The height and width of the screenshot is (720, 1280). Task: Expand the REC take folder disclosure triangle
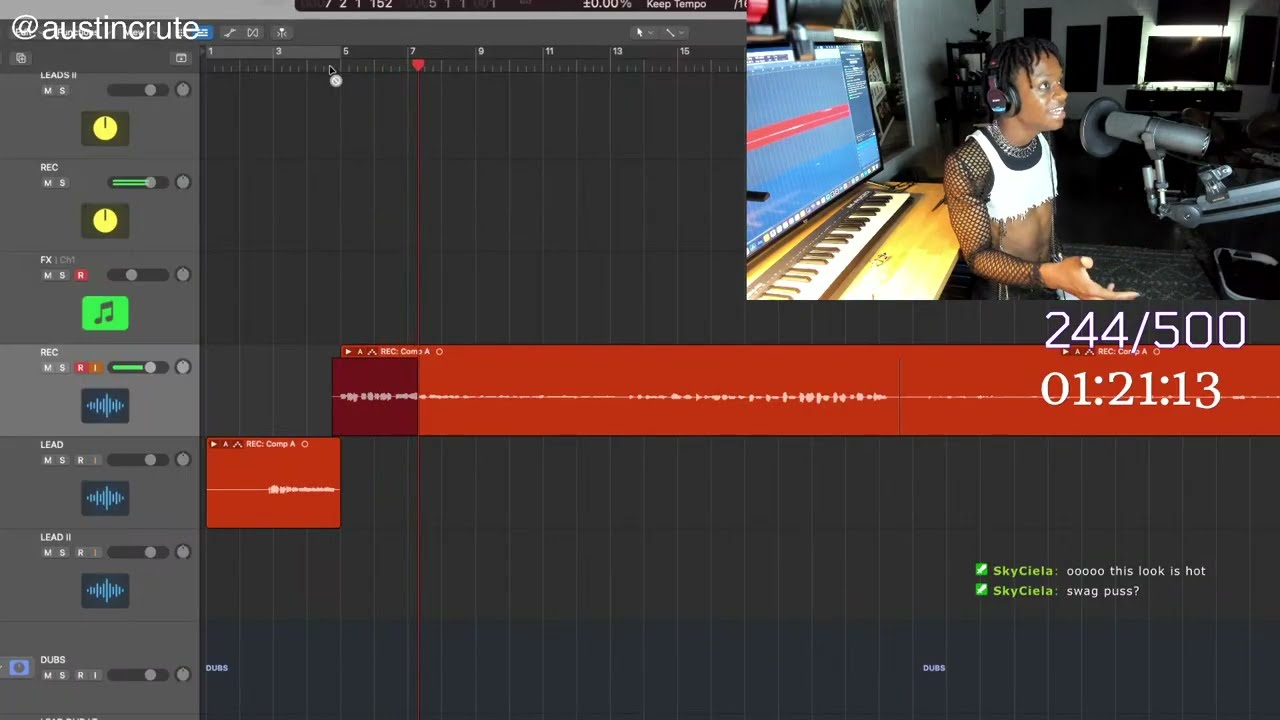click(x=347, y=352)
